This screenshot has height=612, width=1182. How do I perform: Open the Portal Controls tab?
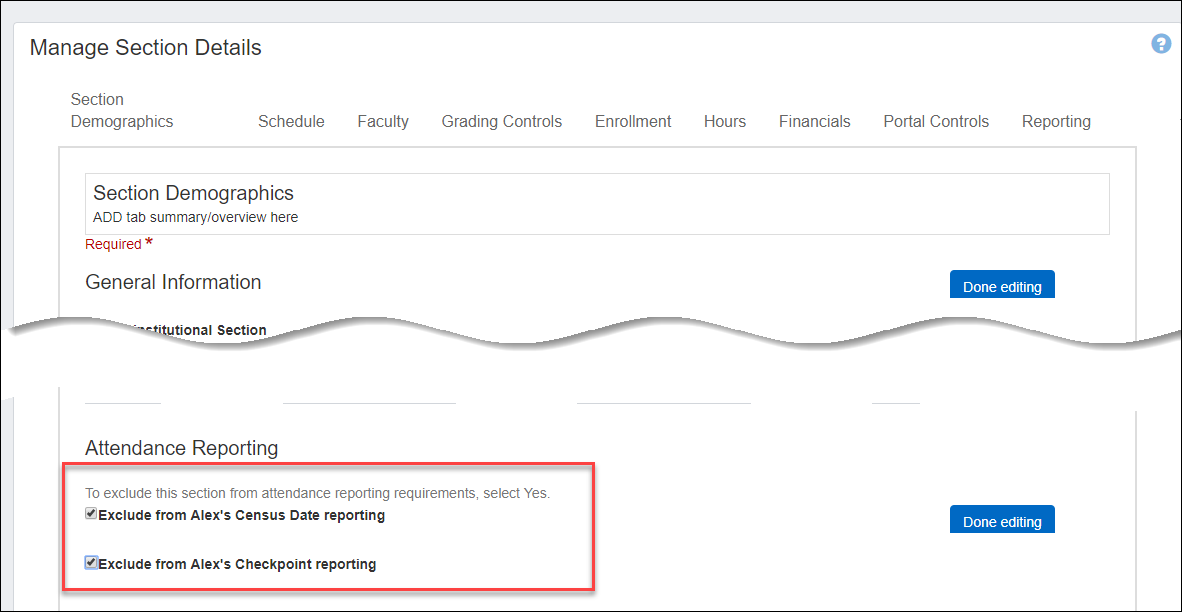click(935, 122)
